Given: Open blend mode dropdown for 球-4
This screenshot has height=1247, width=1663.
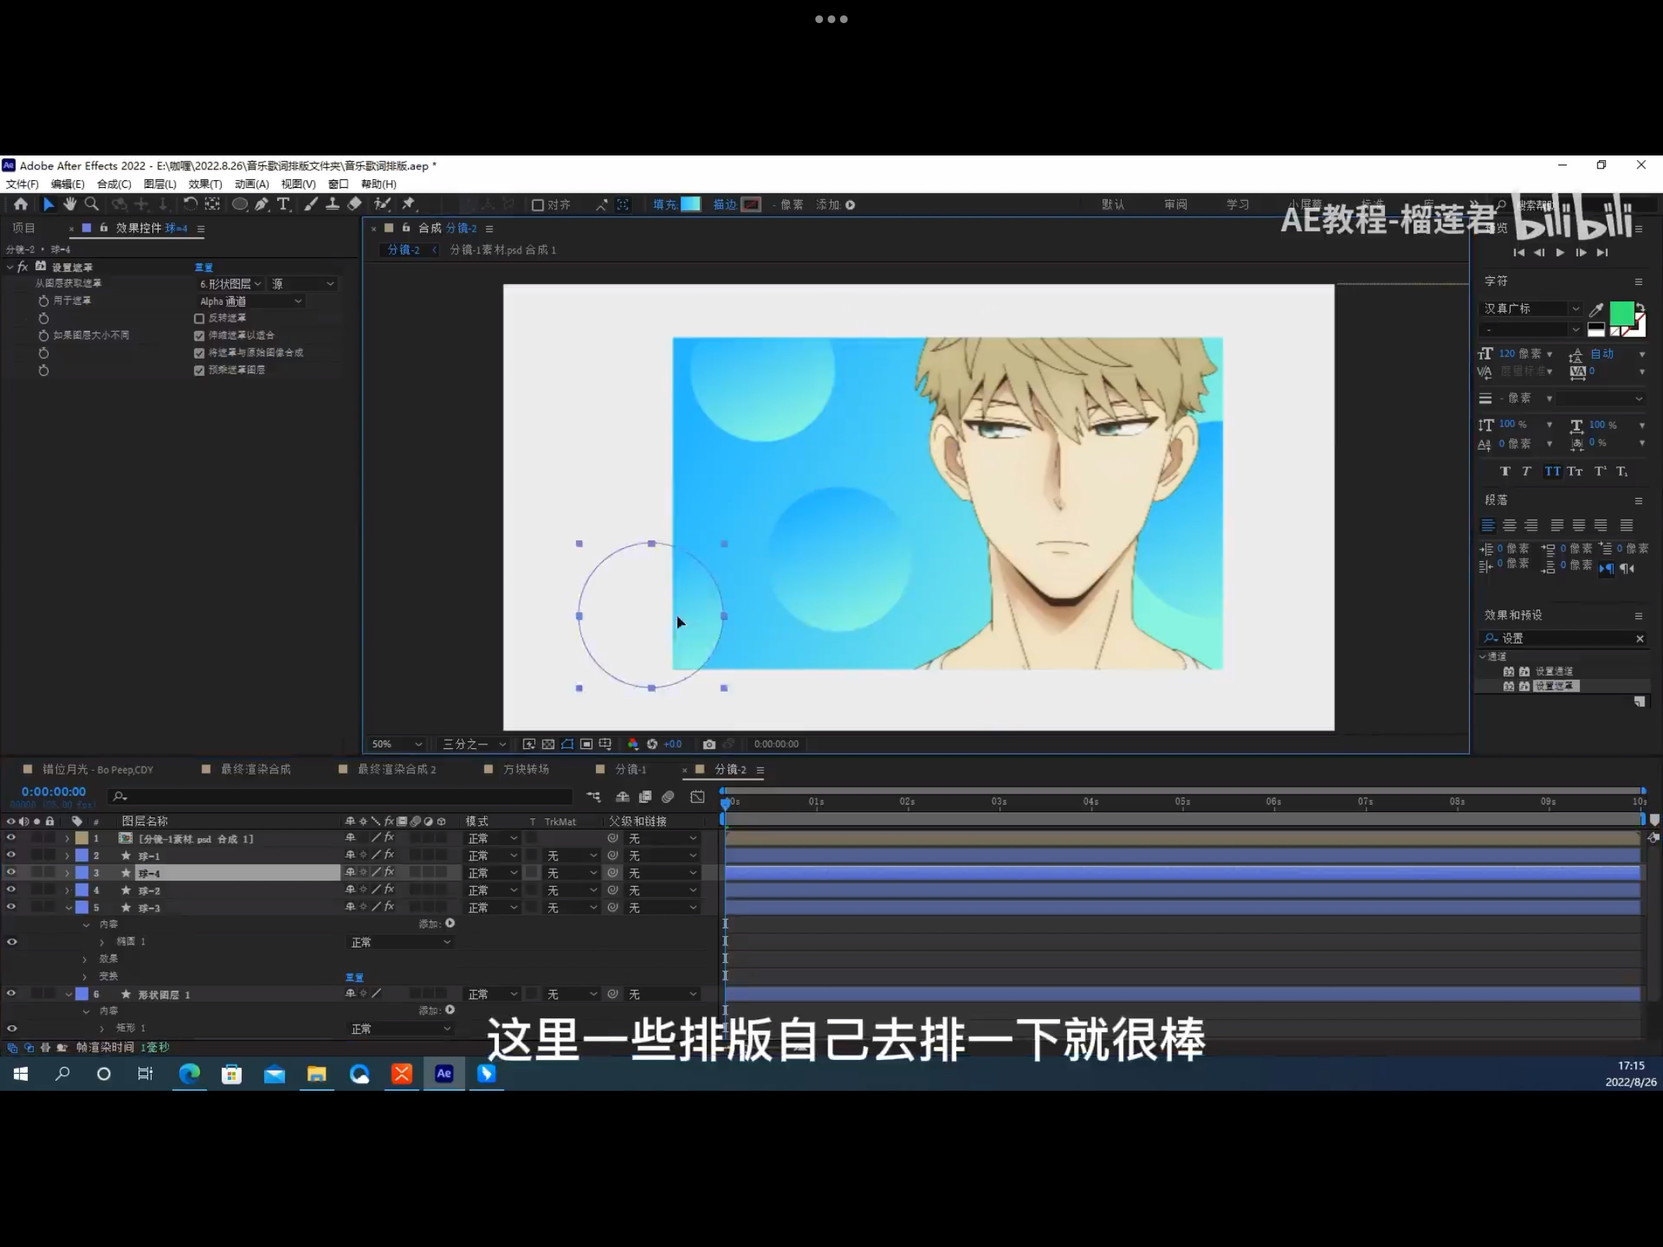Looking at the screenshot, I should click(492, 873).
